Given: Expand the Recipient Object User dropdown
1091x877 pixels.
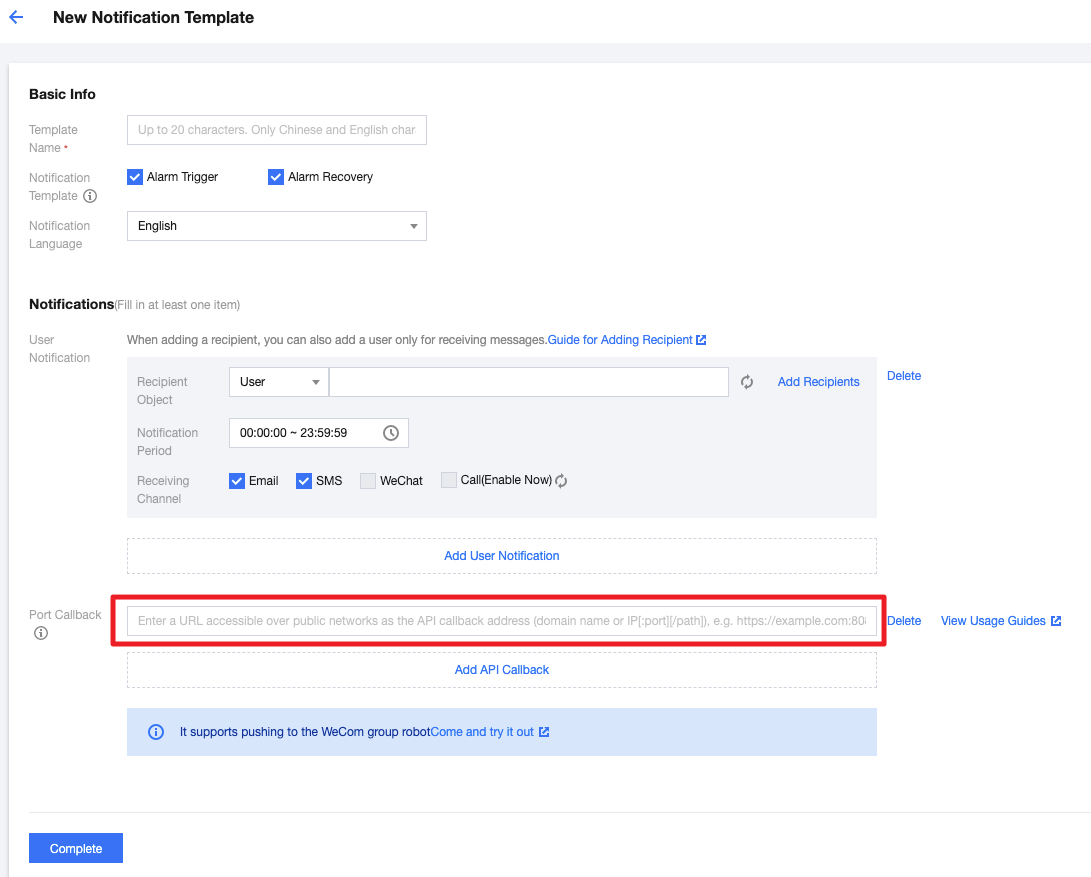Looking at the screenshot, I should pyautogui.click(x=278, y=382).
